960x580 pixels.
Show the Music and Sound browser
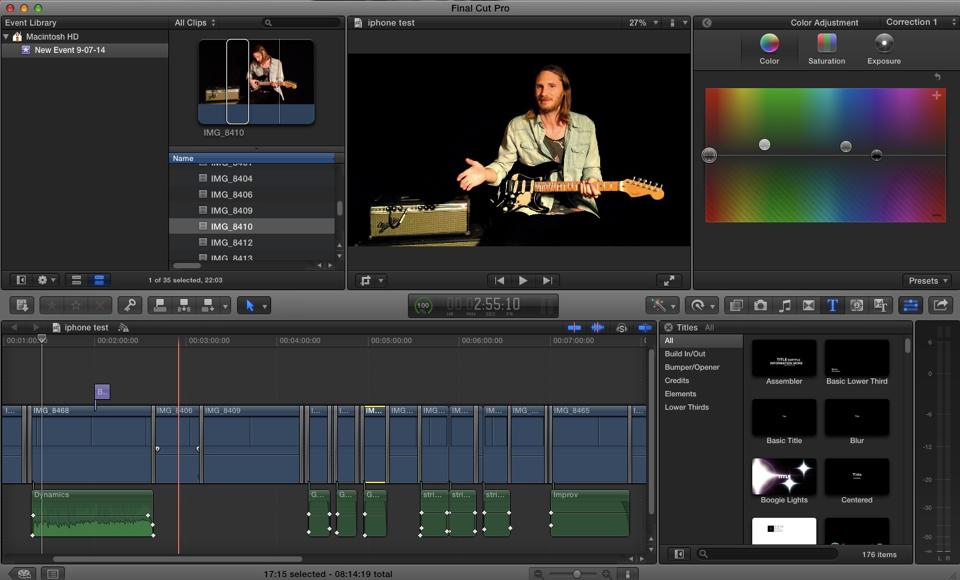pos(784,305)
